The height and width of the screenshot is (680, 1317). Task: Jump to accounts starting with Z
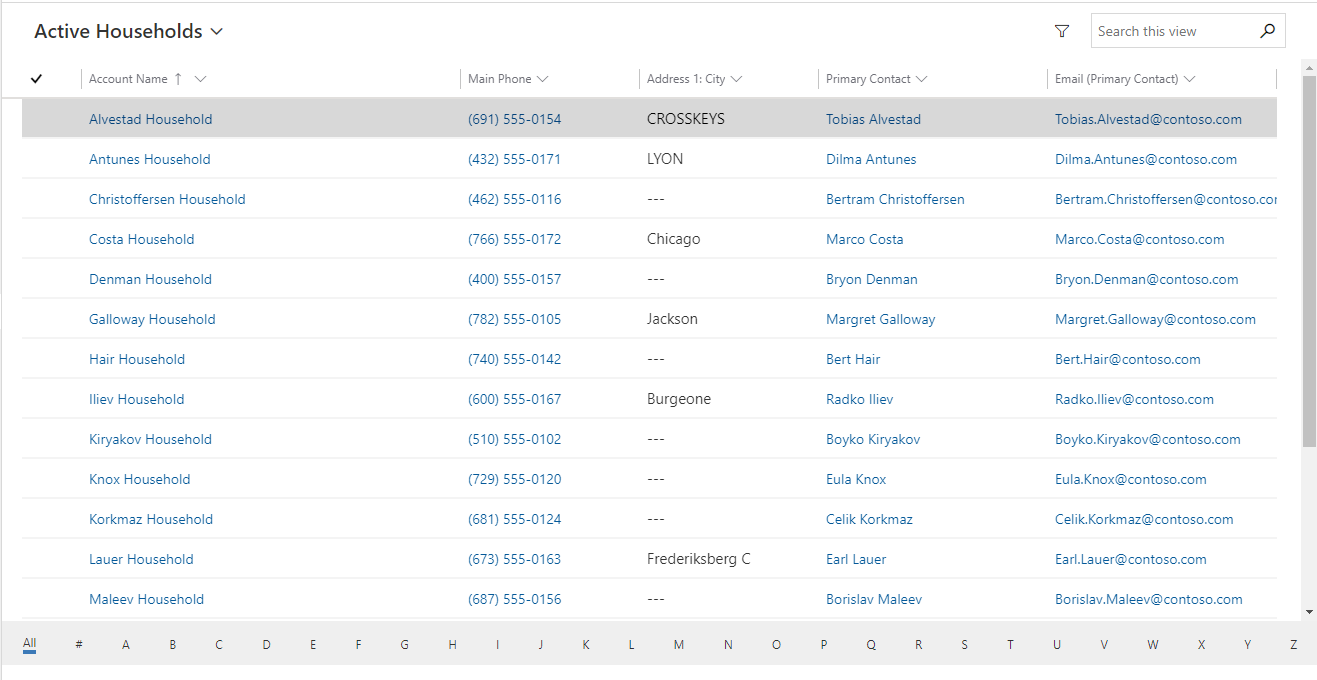click(1293, 645)
